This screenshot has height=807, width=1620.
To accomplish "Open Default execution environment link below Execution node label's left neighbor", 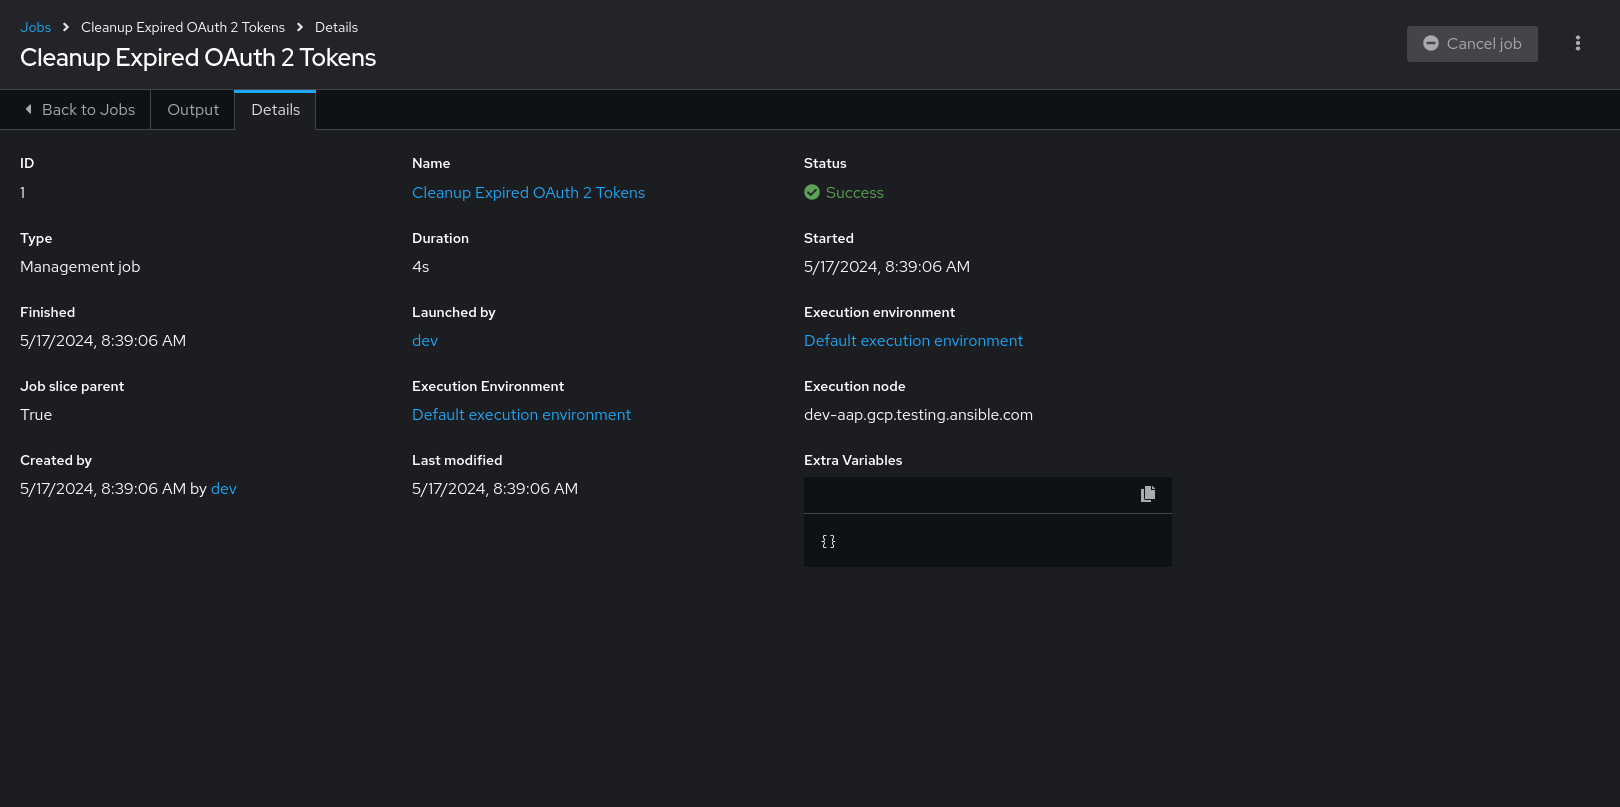I will [x=521, y=414].
